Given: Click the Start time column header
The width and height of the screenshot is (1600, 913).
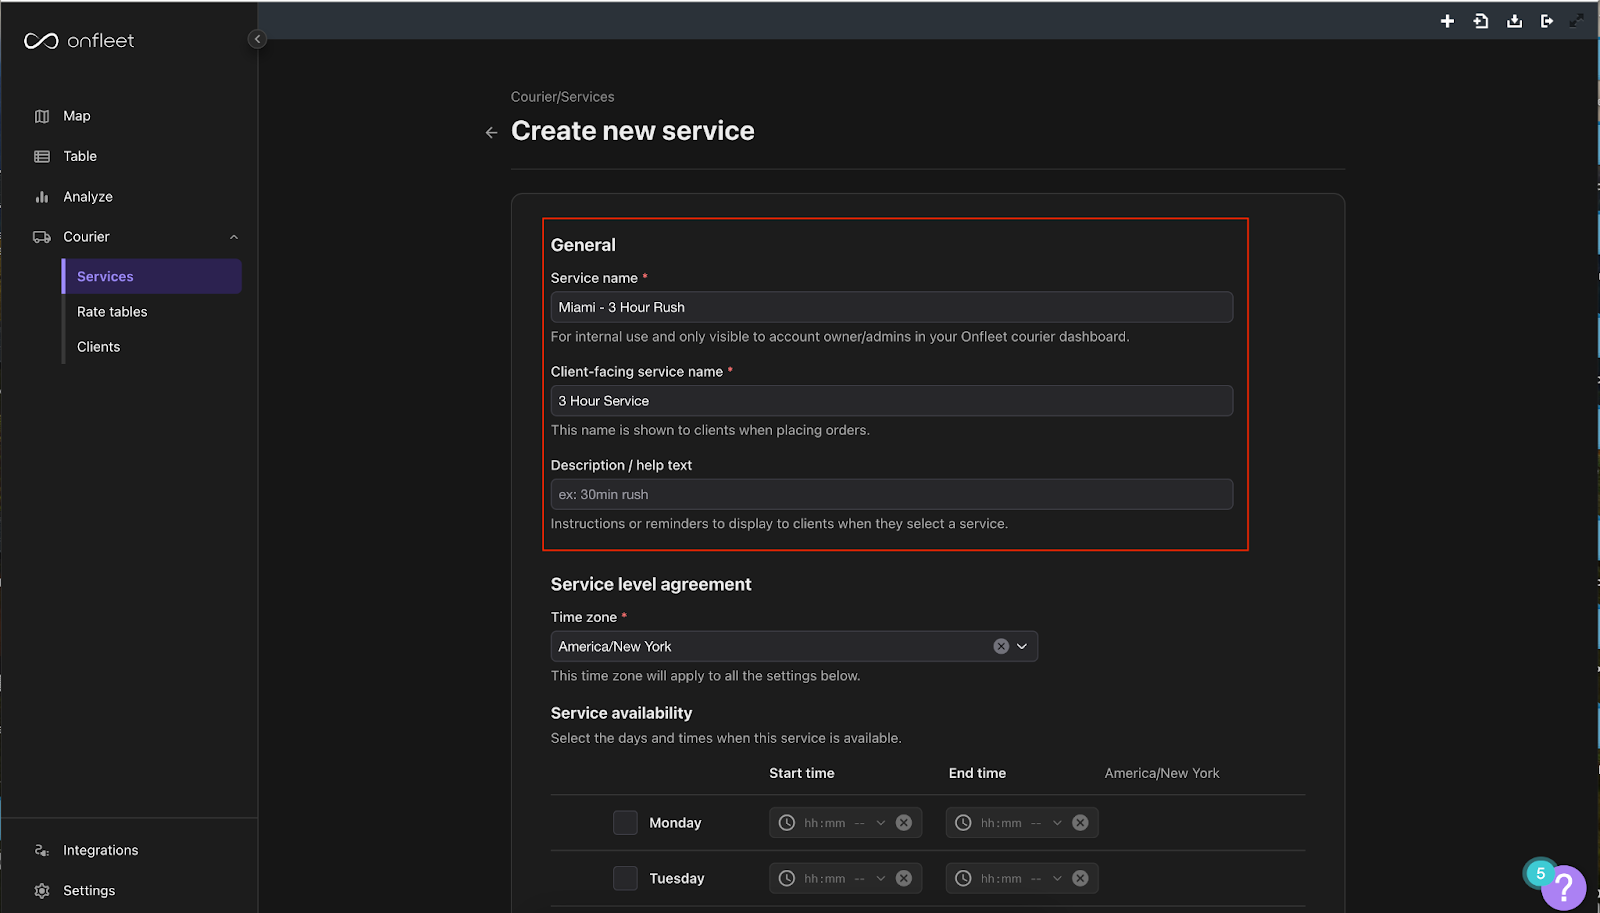Looking at the screenshot, I should (x=801, y=773).
